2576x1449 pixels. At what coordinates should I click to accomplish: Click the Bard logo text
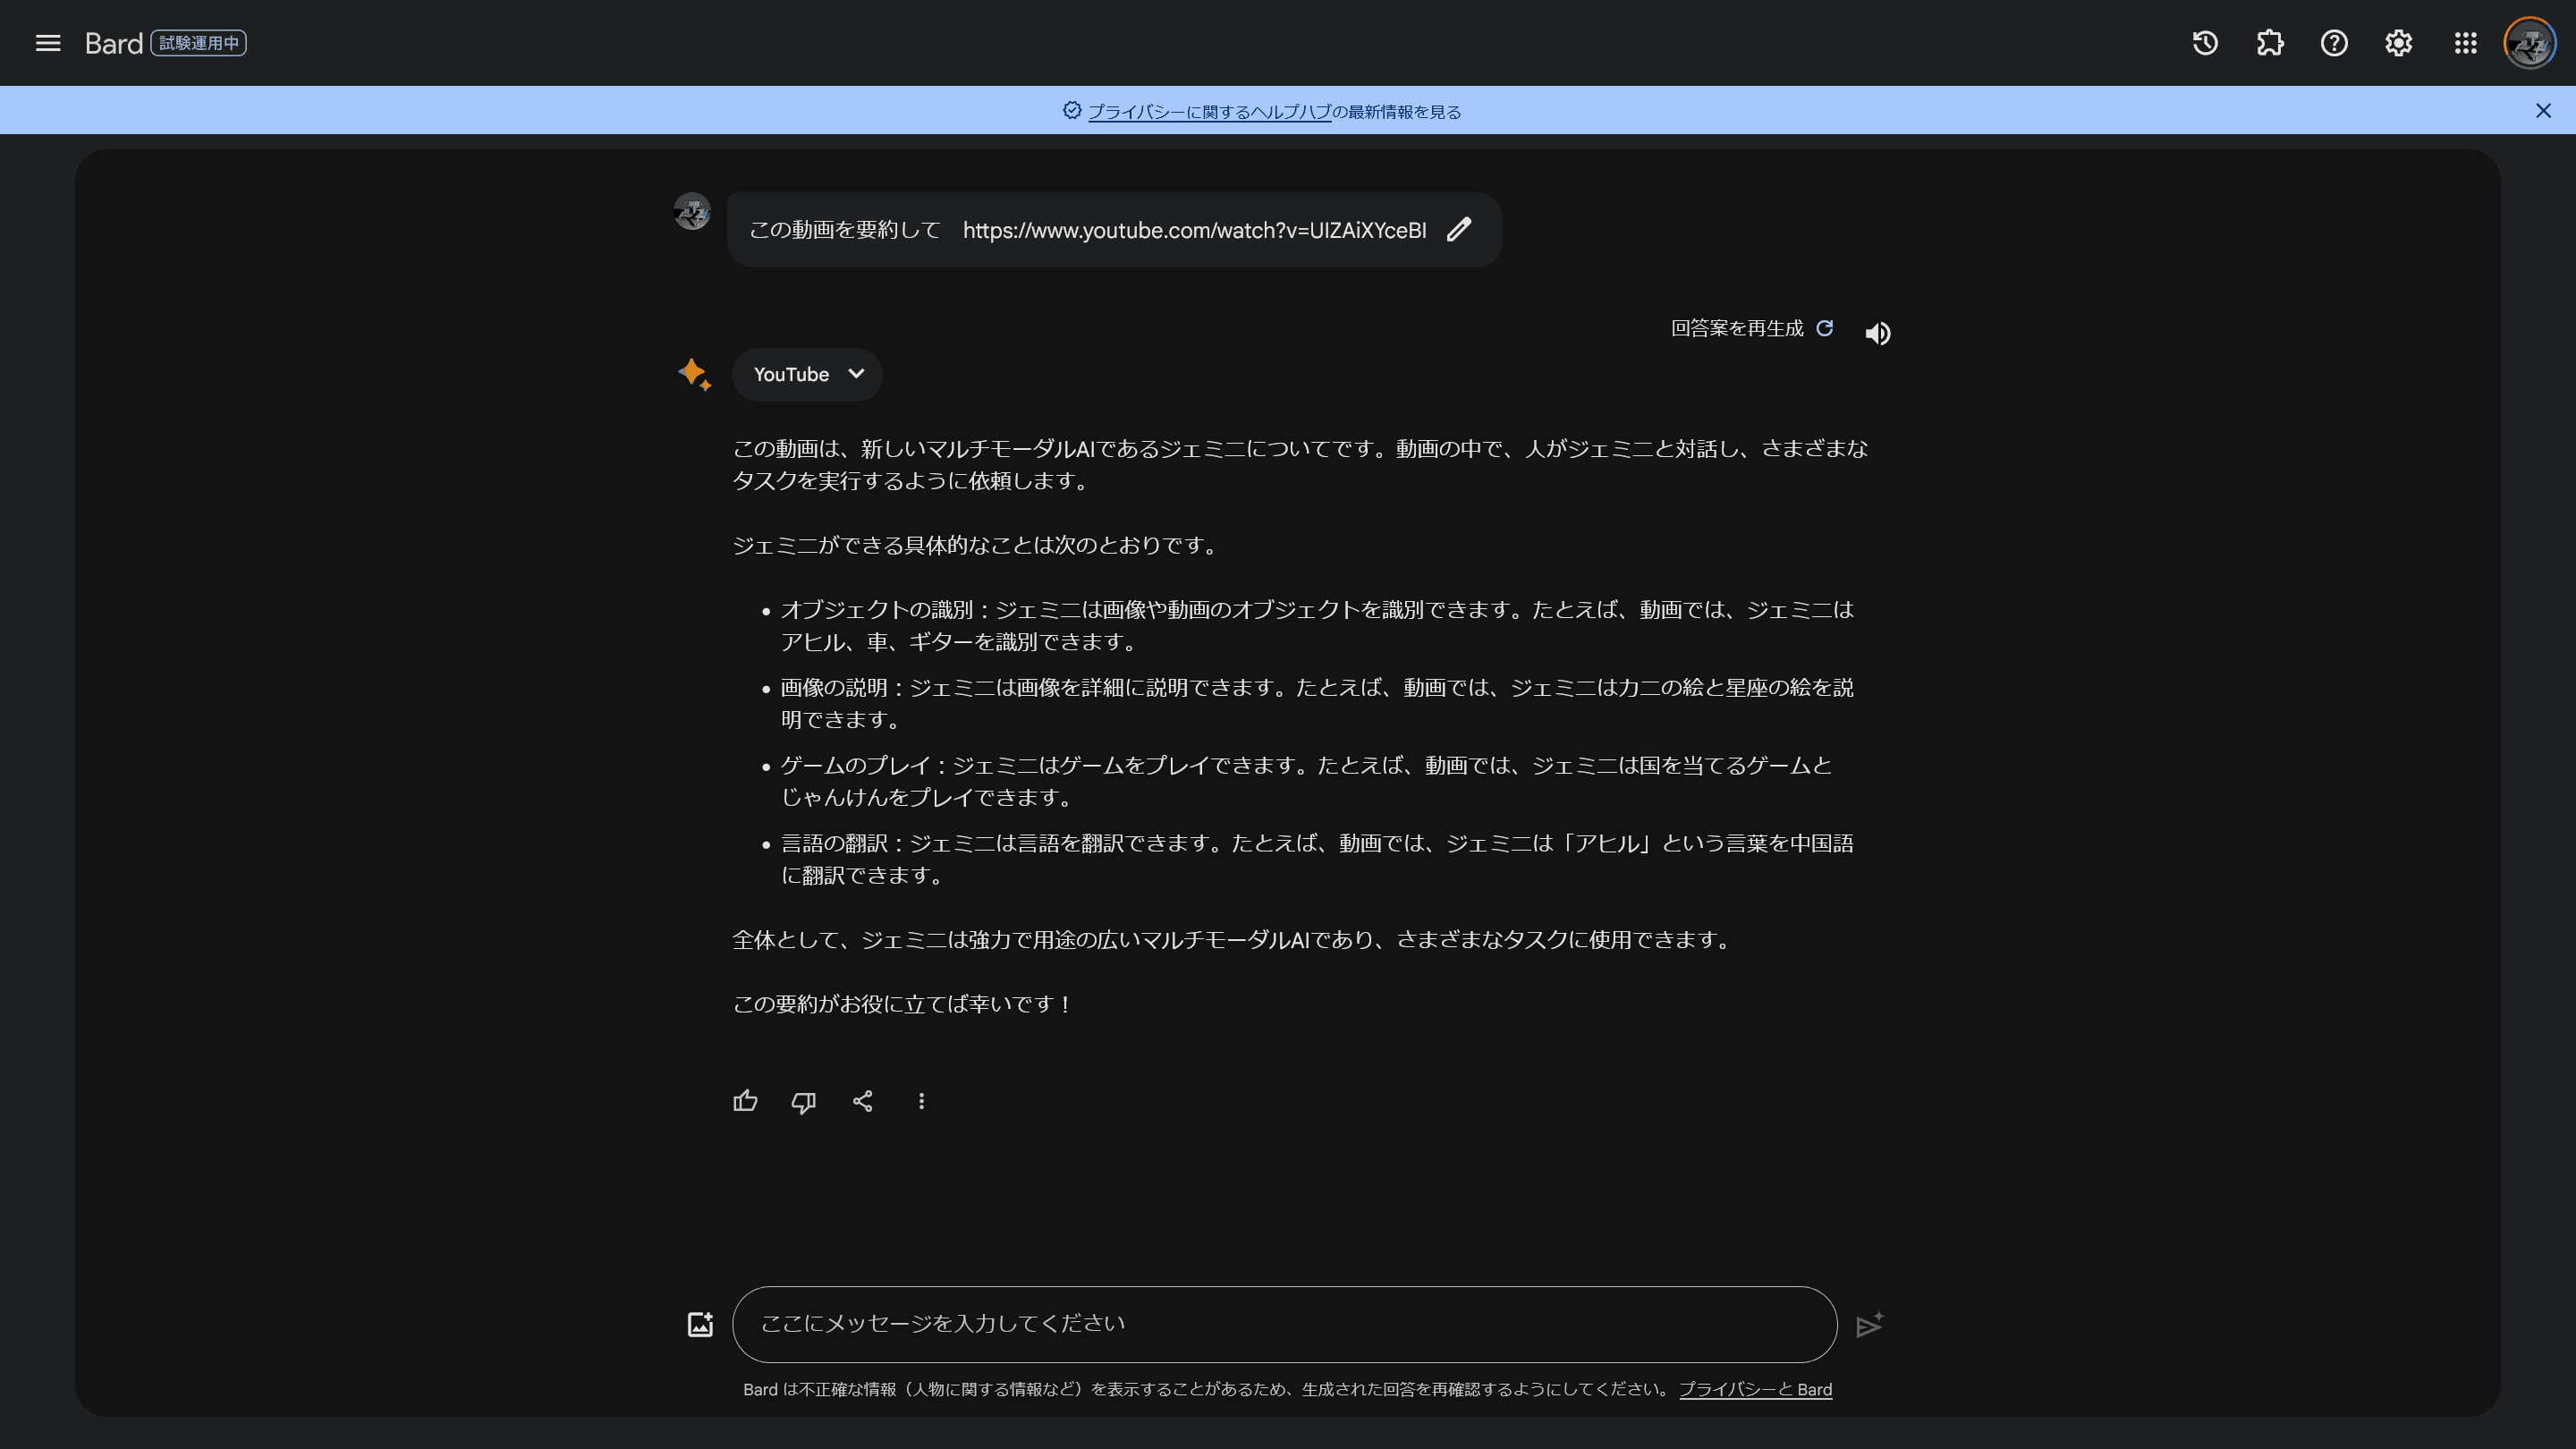(114, 43)
